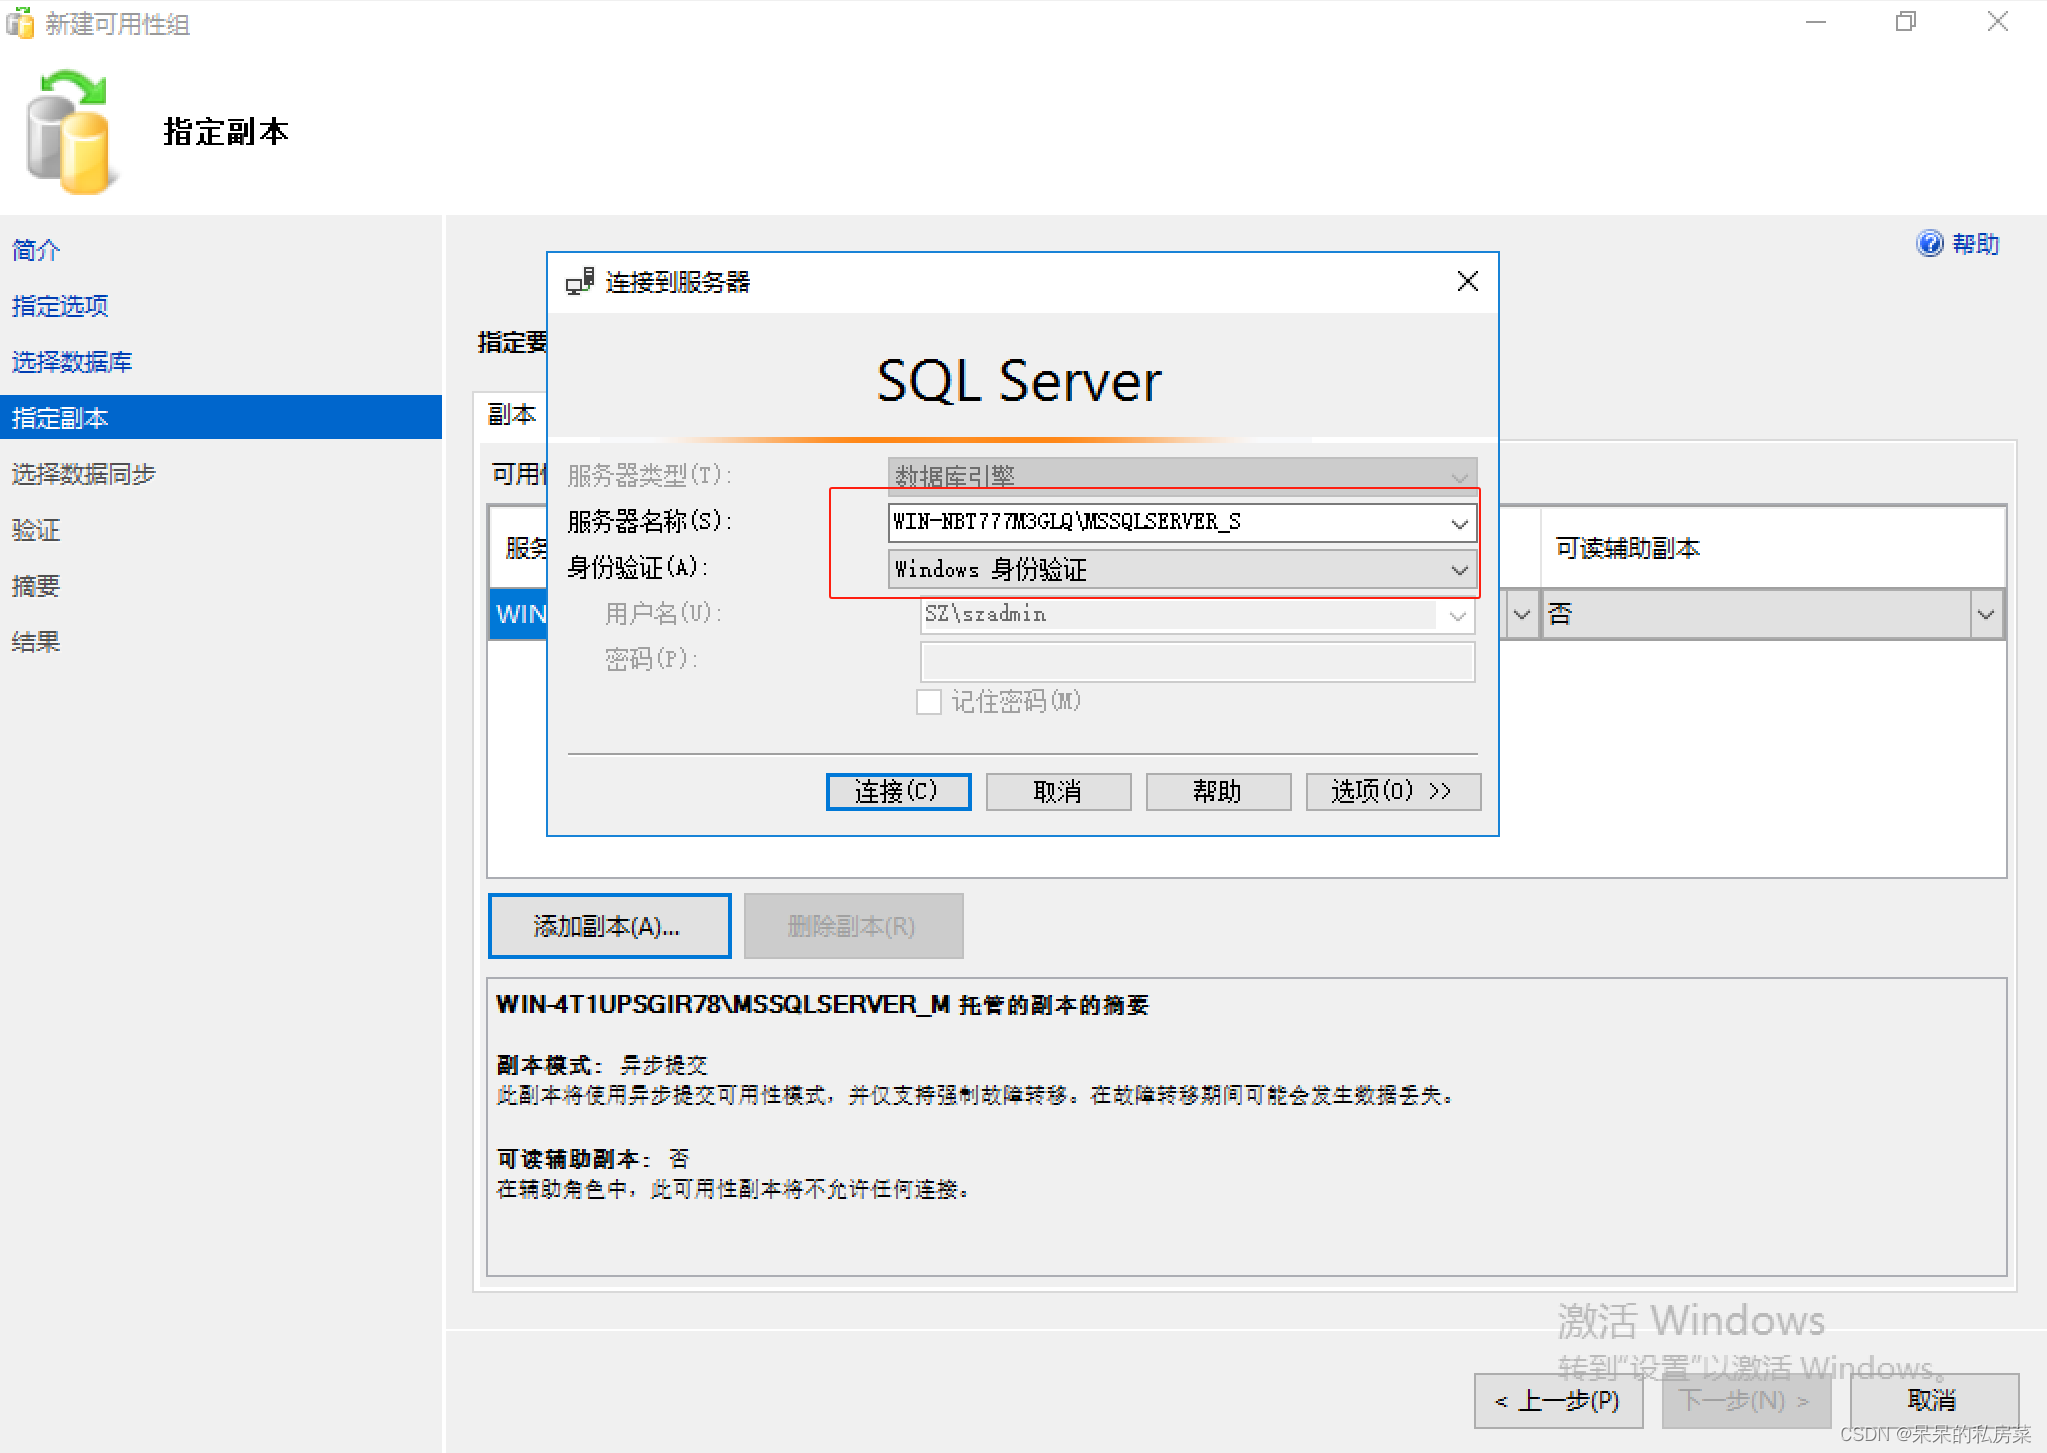
Task: Click the 帮助 button in the connect dialog
Action: click(x=1218, y=792)
